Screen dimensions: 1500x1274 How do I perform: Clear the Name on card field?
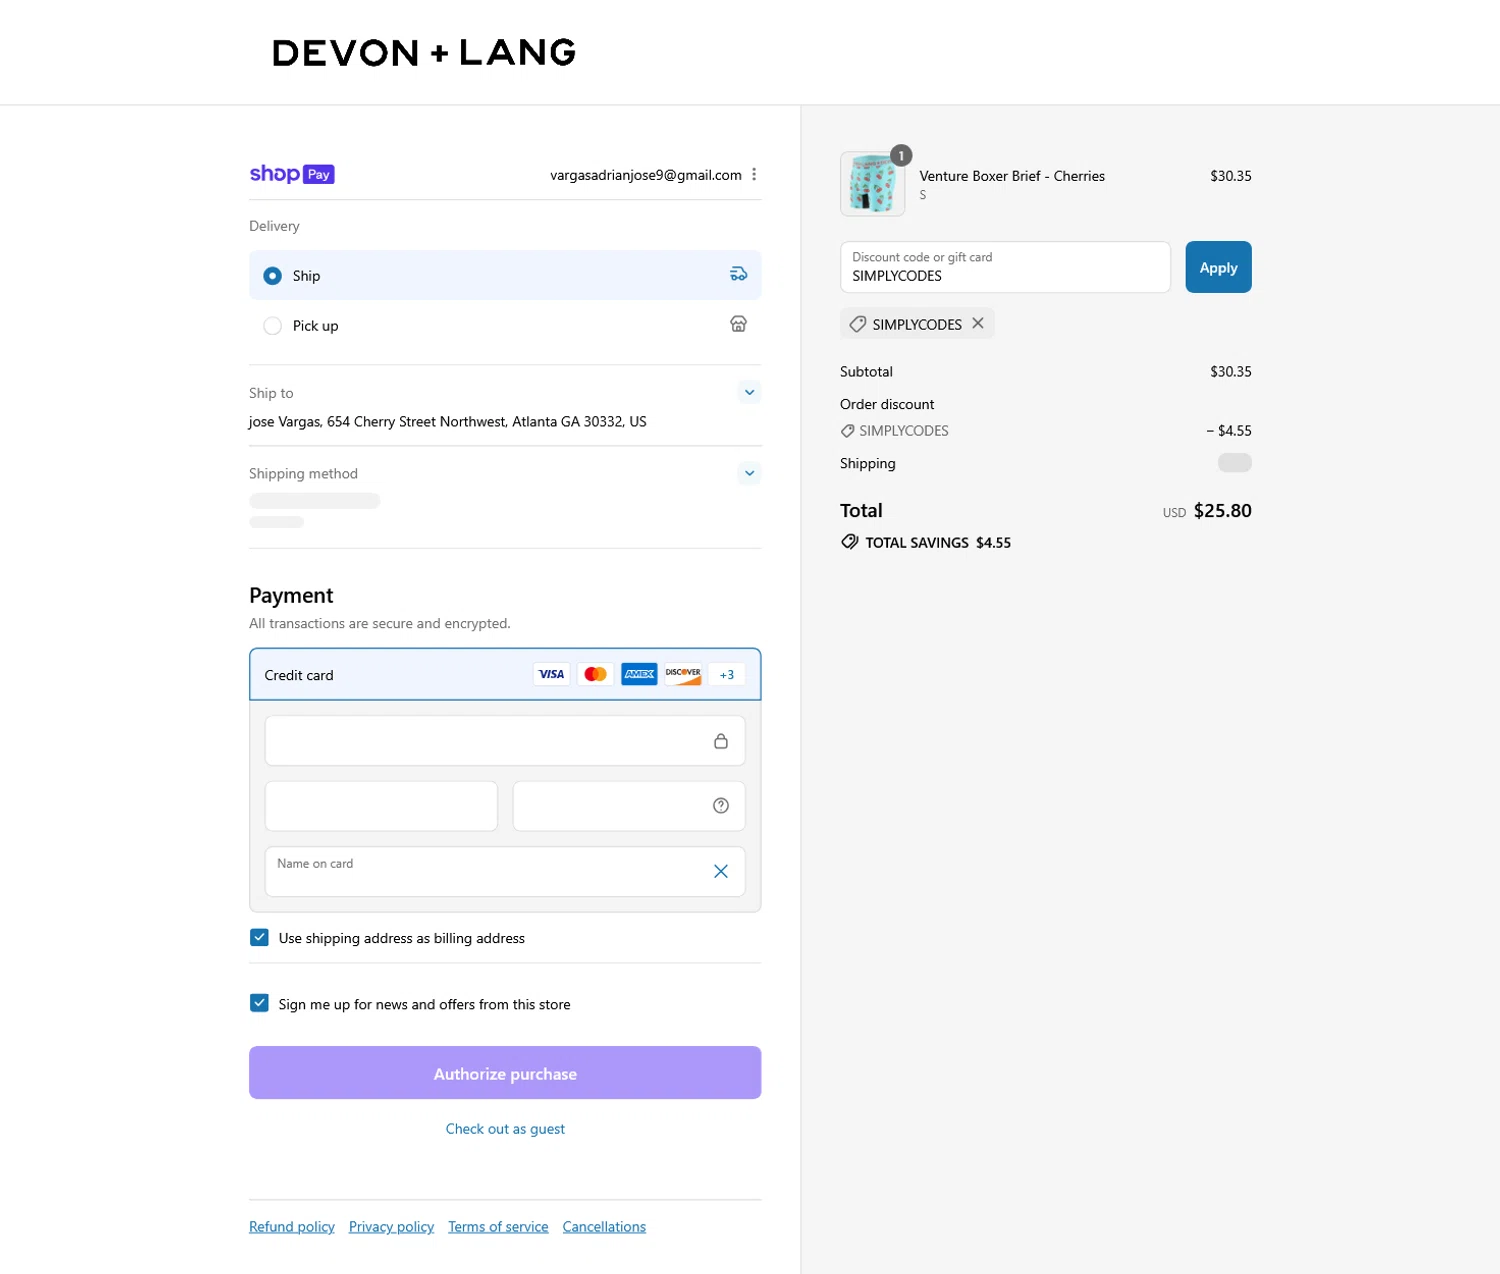(x=721, y=871)
